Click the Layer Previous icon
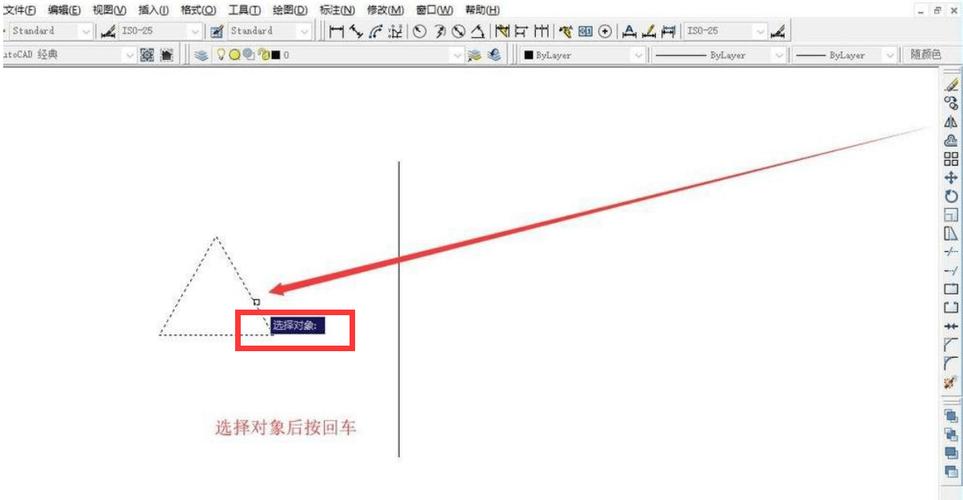The image size is (963, 500). pos(494,55)
